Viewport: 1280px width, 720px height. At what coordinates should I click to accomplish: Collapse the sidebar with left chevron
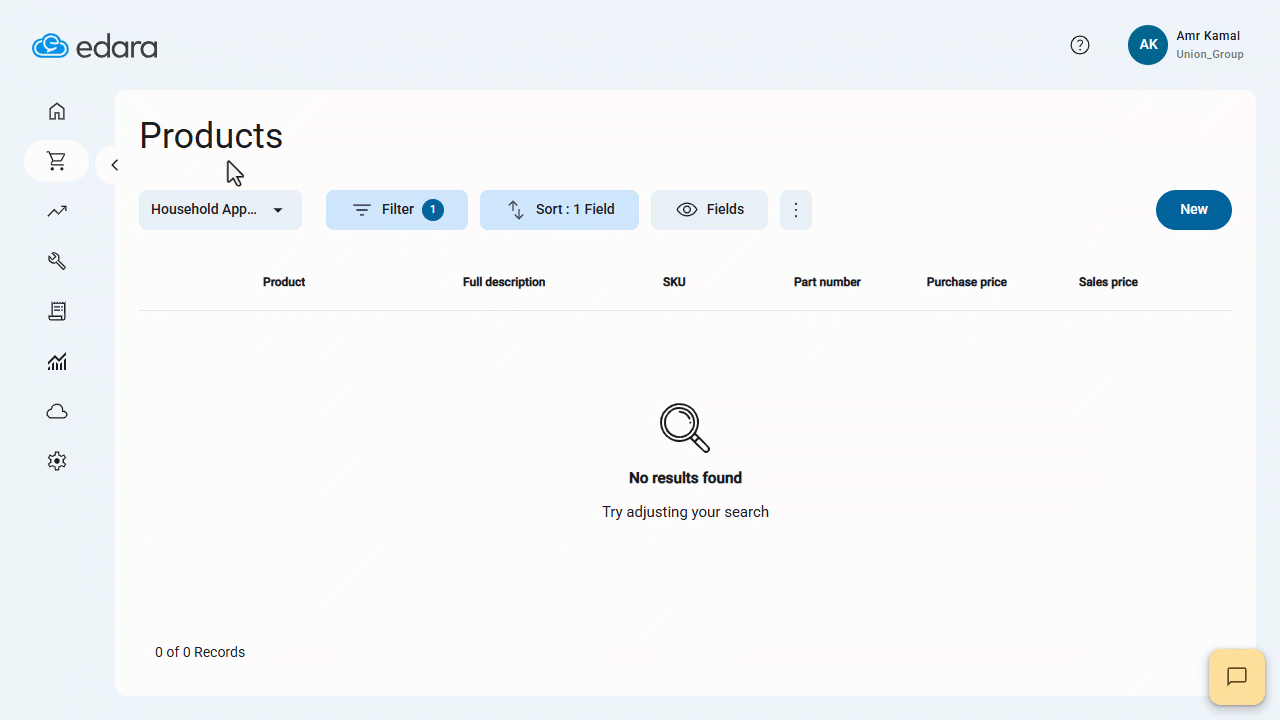point(114,165)
